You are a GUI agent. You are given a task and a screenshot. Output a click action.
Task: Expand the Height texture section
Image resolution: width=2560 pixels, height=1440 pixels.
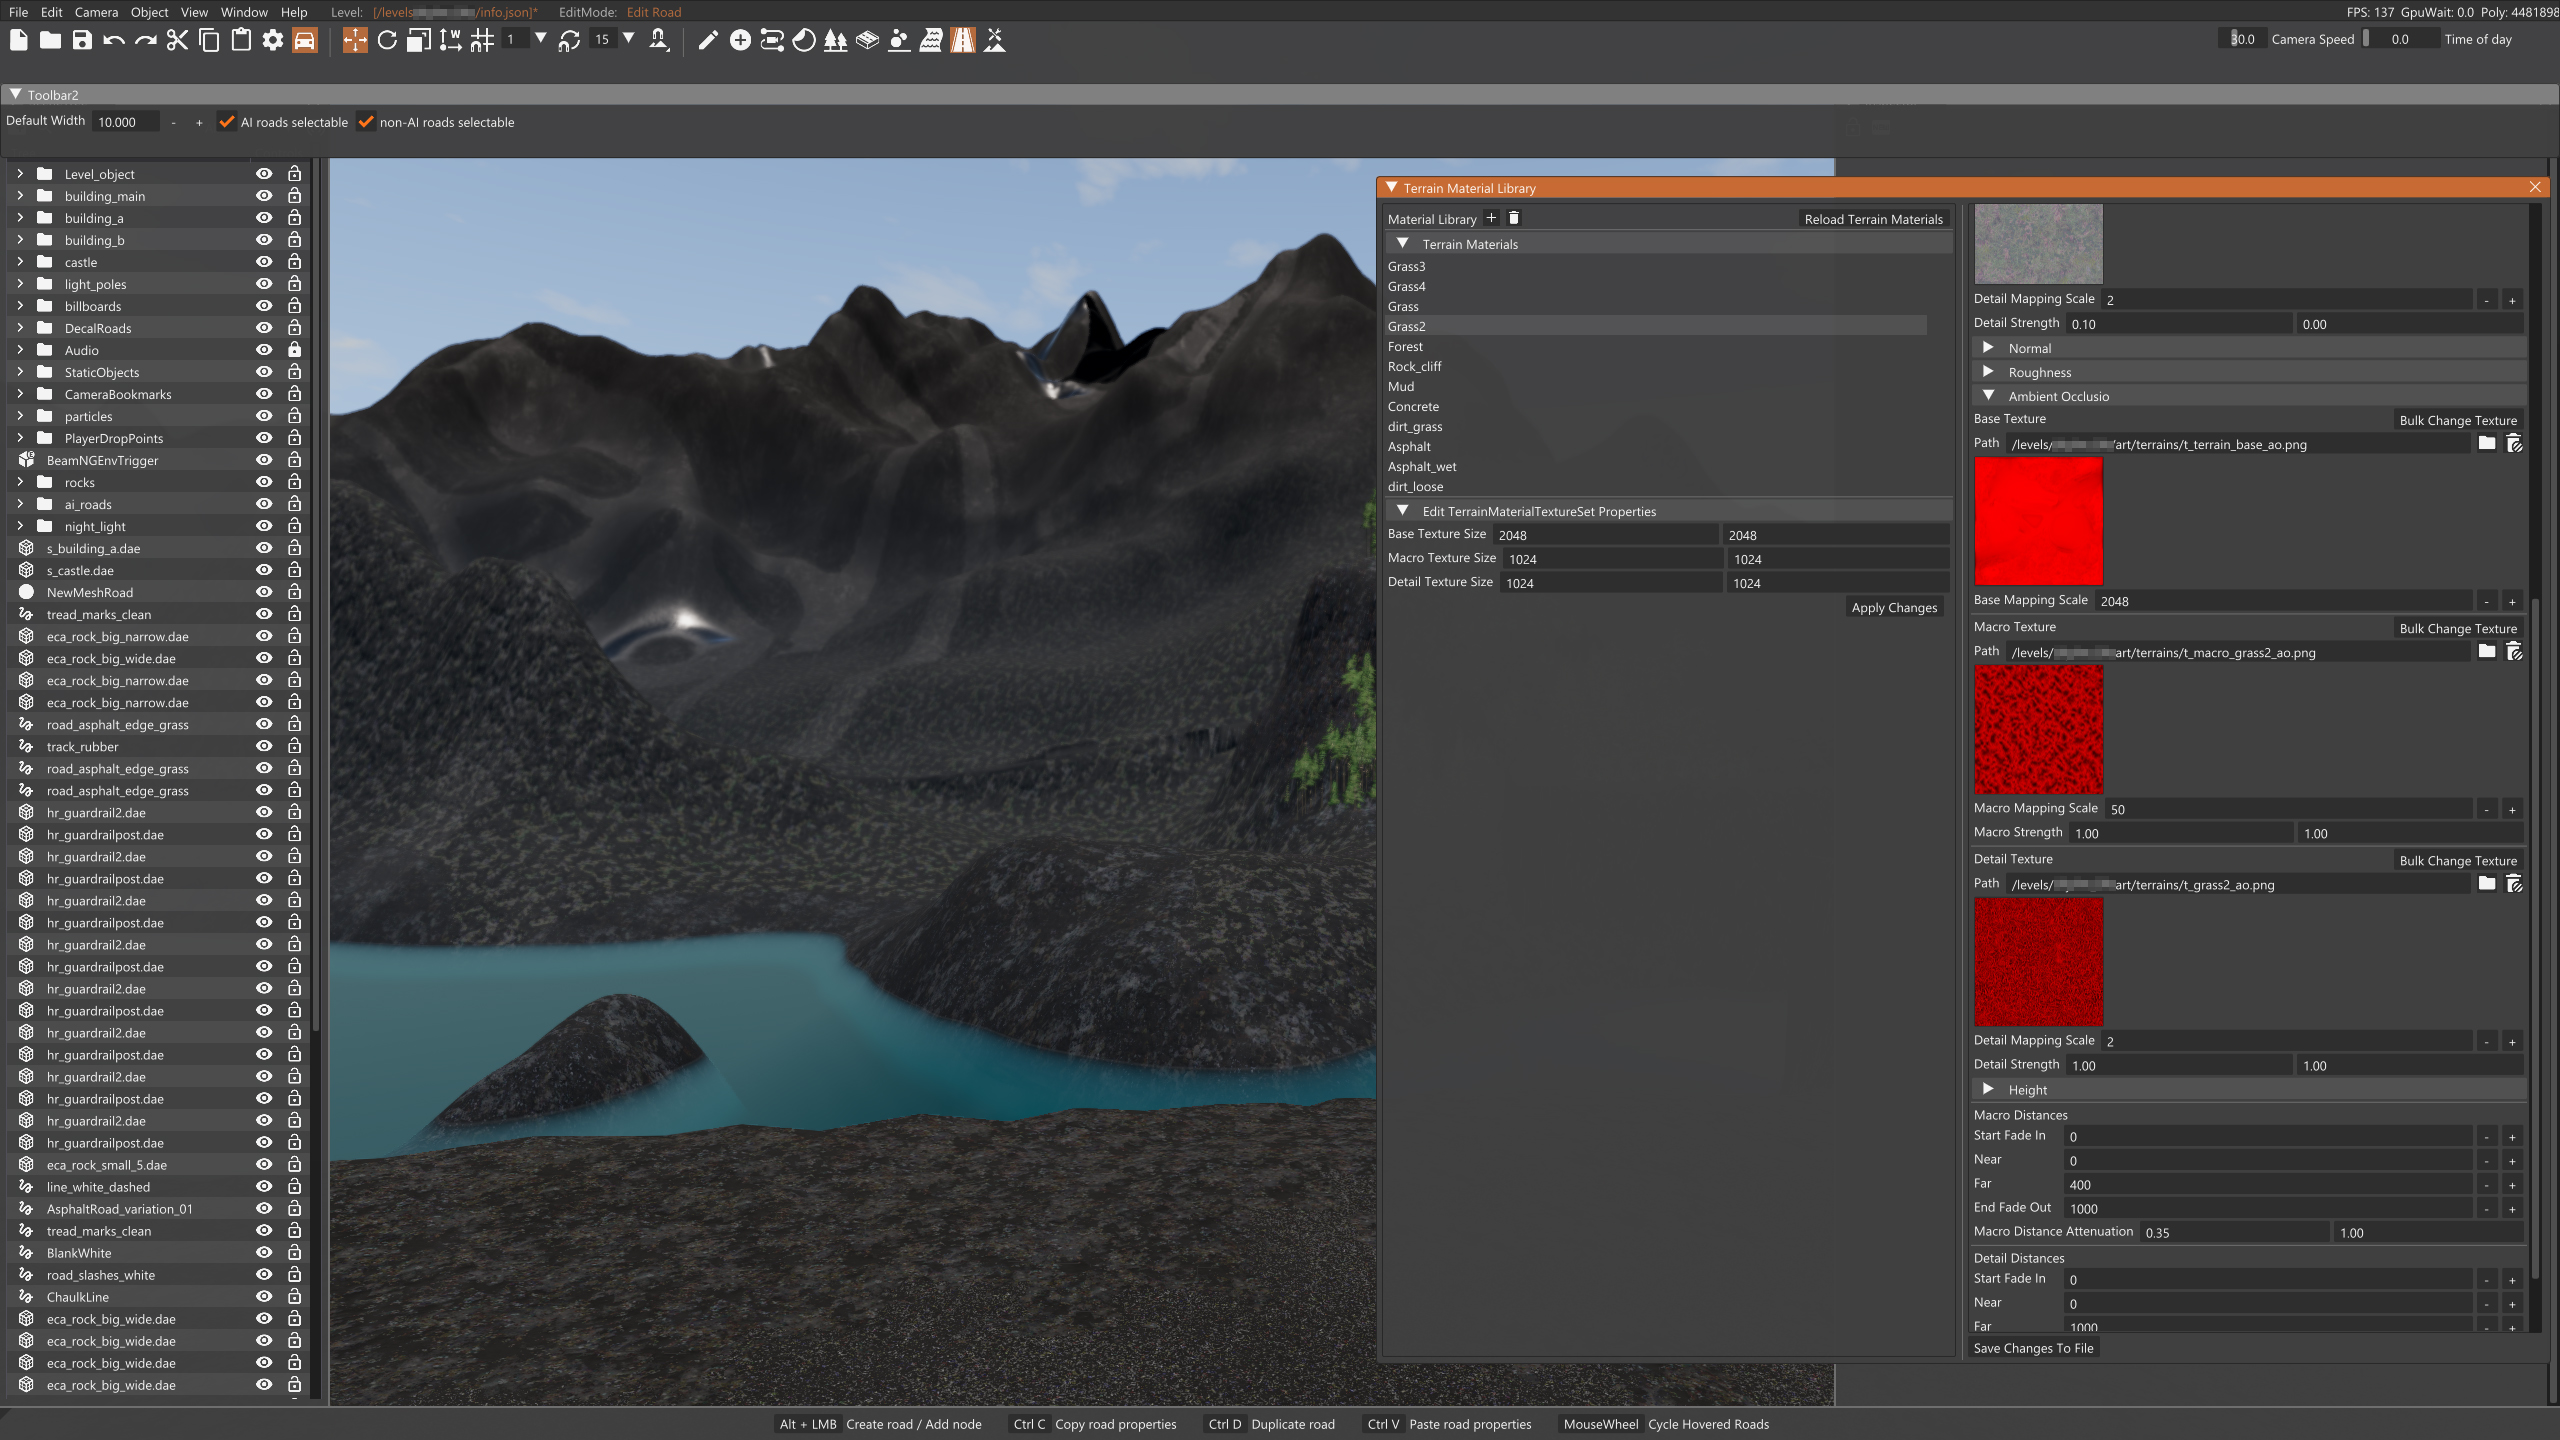tap(1989, 1089)
